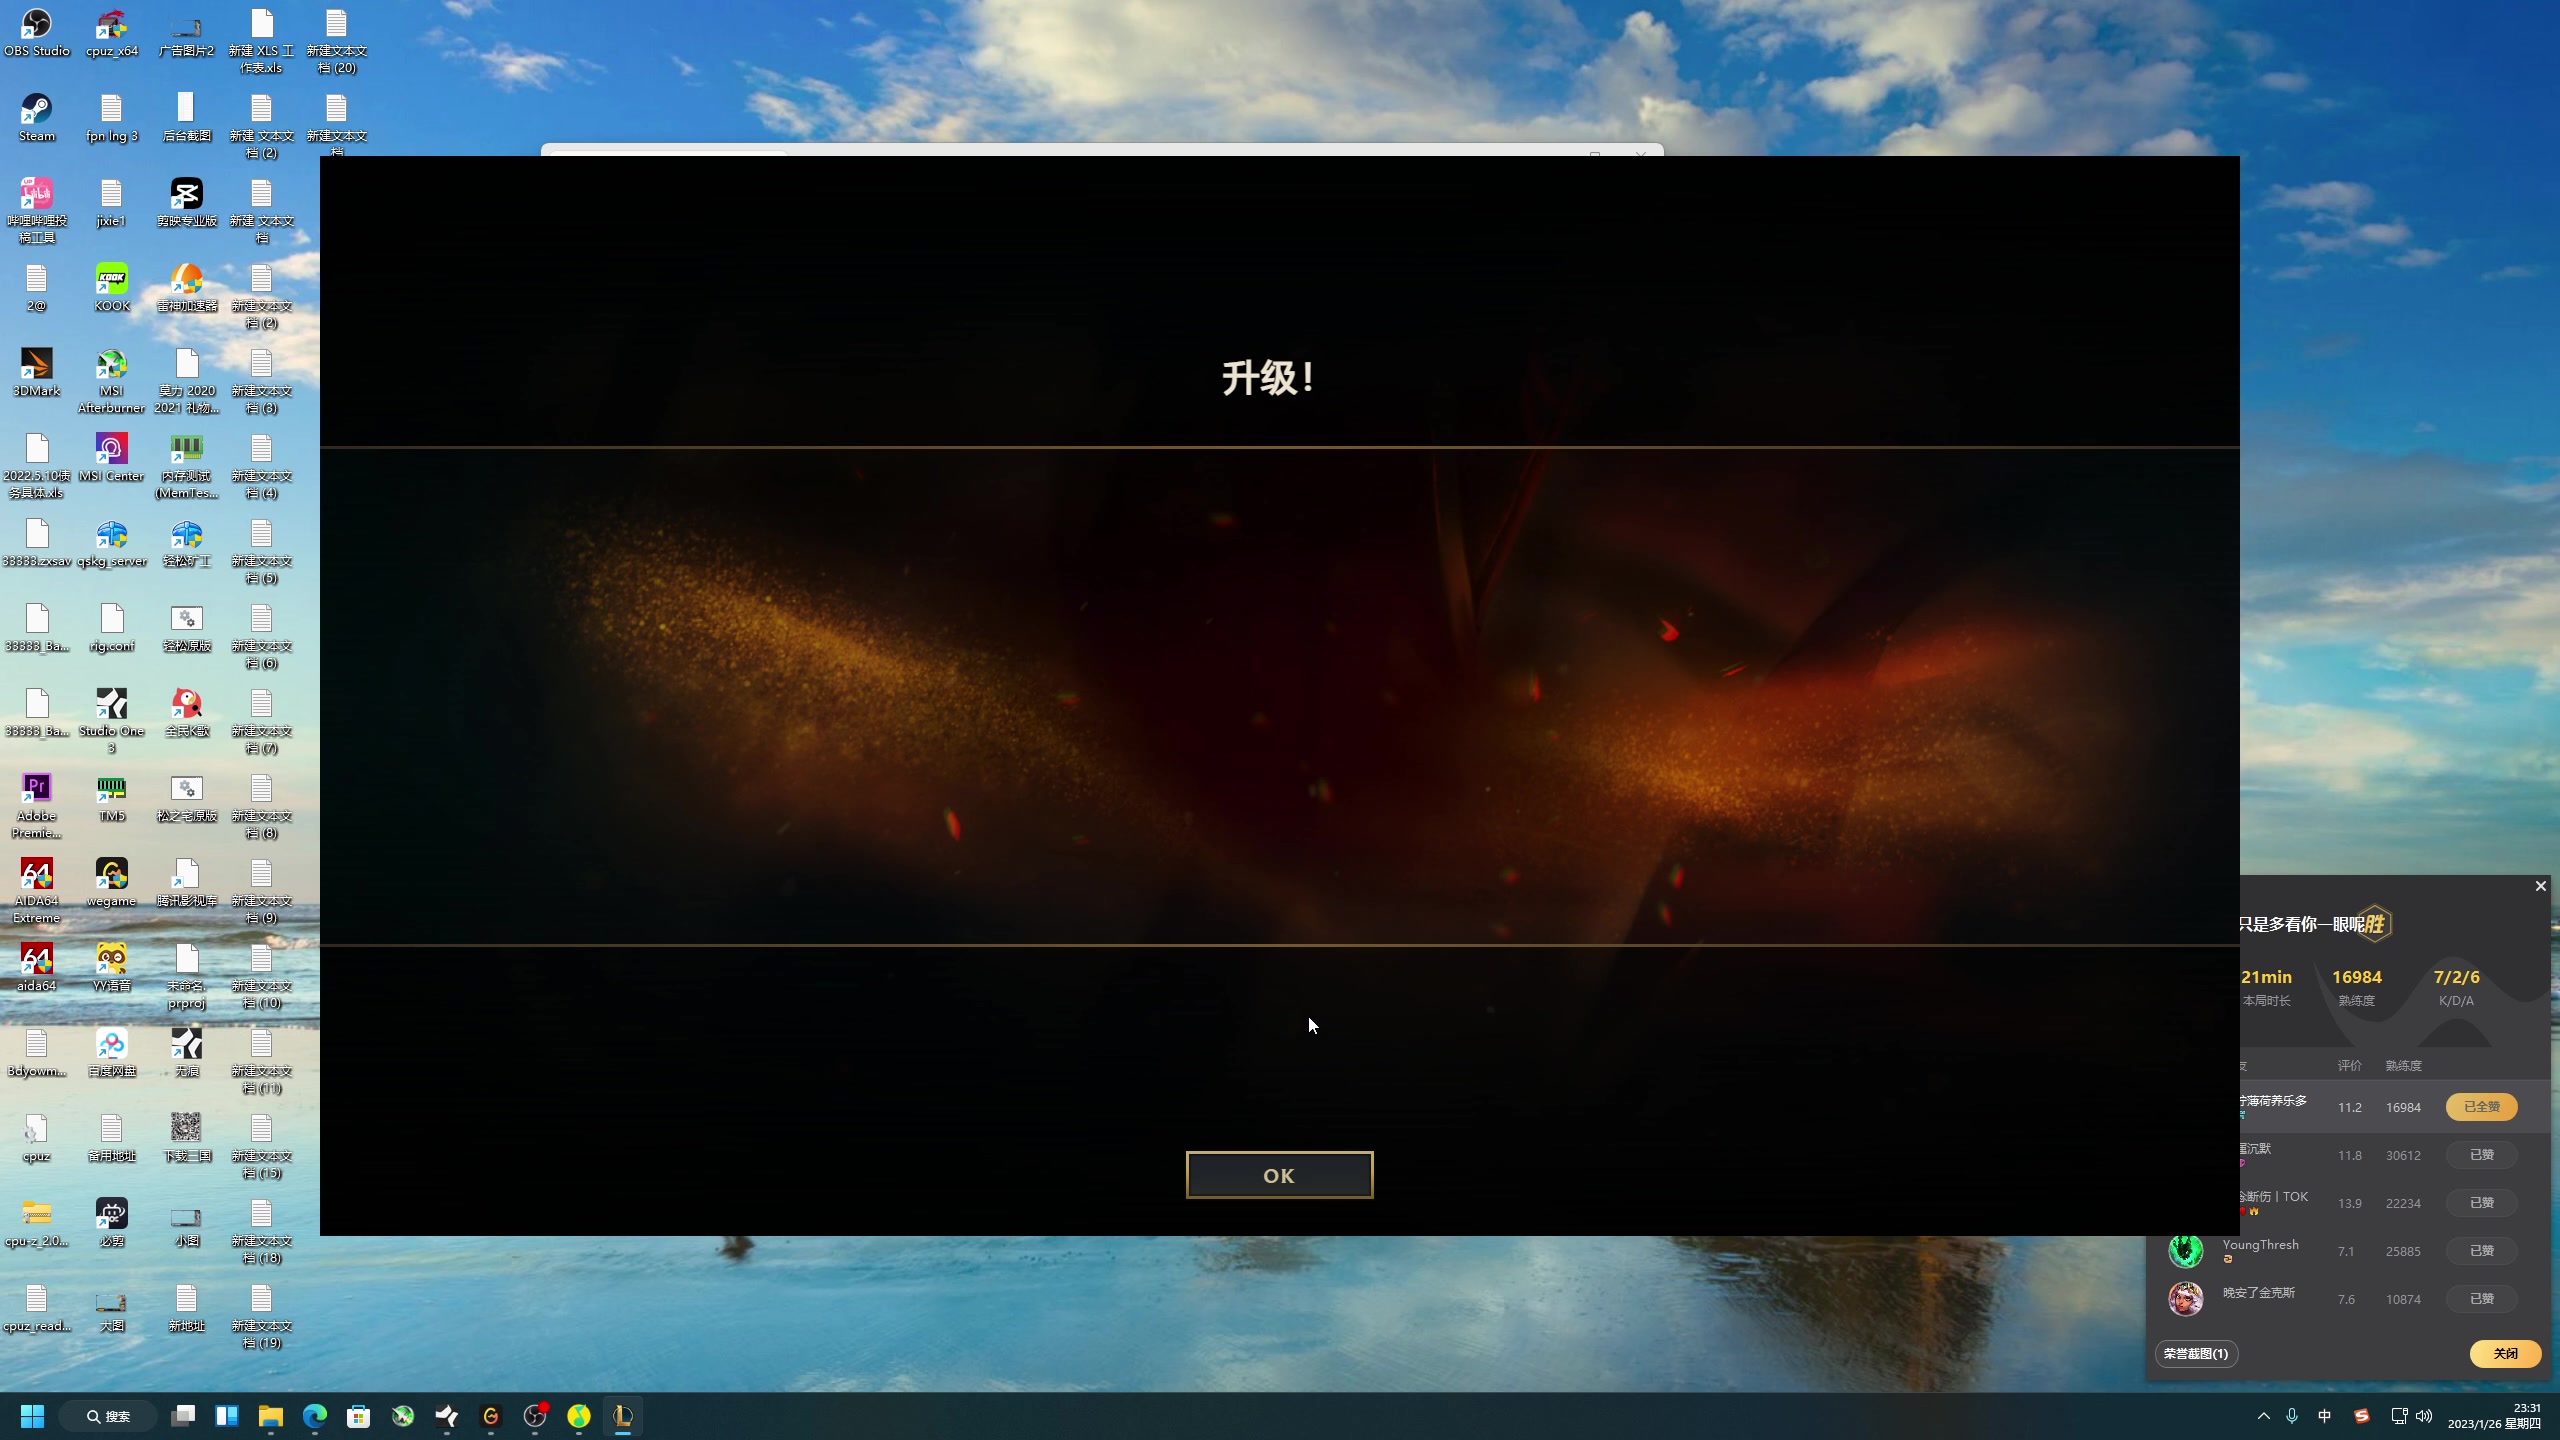Select the 哔哩哔哩投稿工具 desktop shortcut
The height and width of the screenshot is (1440, 2560).
click(37, 212)
